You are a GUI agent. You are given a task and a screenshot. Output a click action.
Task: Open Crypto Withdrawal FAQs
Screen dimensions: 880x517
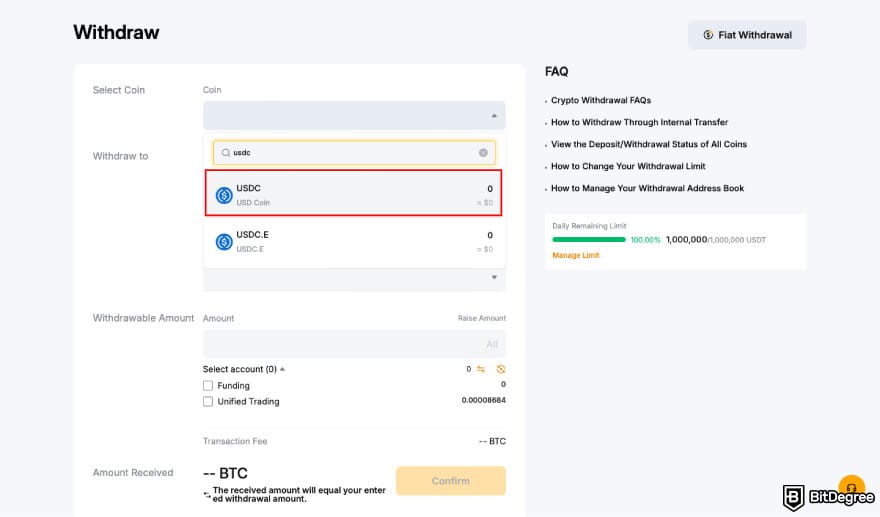pyautogui.click(x=601, y=100)
